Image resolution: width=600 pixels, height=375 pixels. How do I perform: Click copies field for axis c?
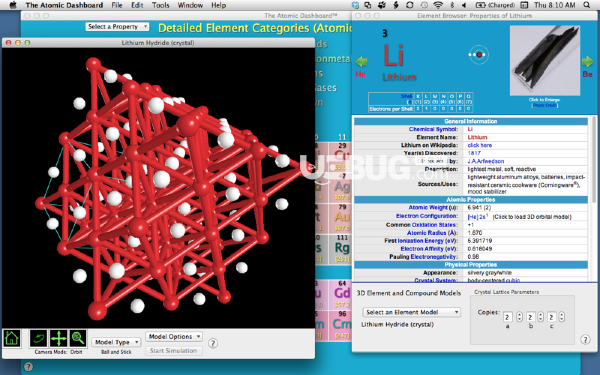[x=551, y=317]
